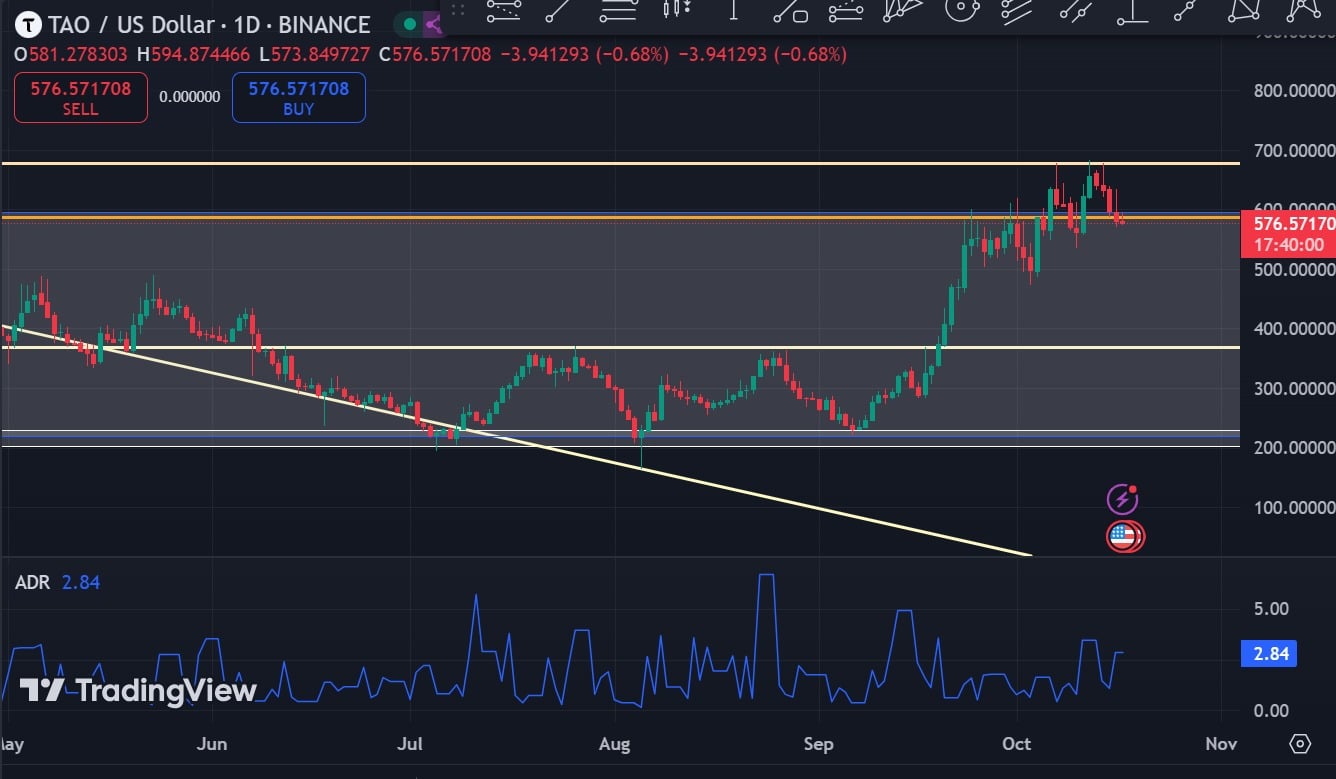Image resolution: width=1336 pixels, height=779 pixels.
Task: Click the Sep label on the time axis
Action: 819,744
